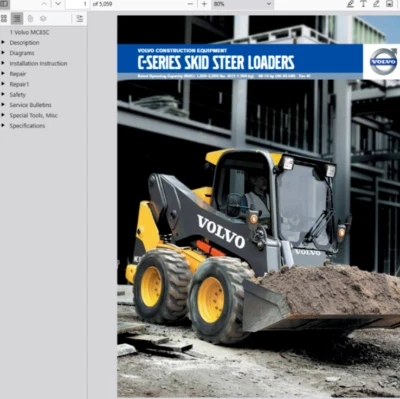400x399 pixels.
Task: Open the Repair outline item
Action: pos(18,74)
